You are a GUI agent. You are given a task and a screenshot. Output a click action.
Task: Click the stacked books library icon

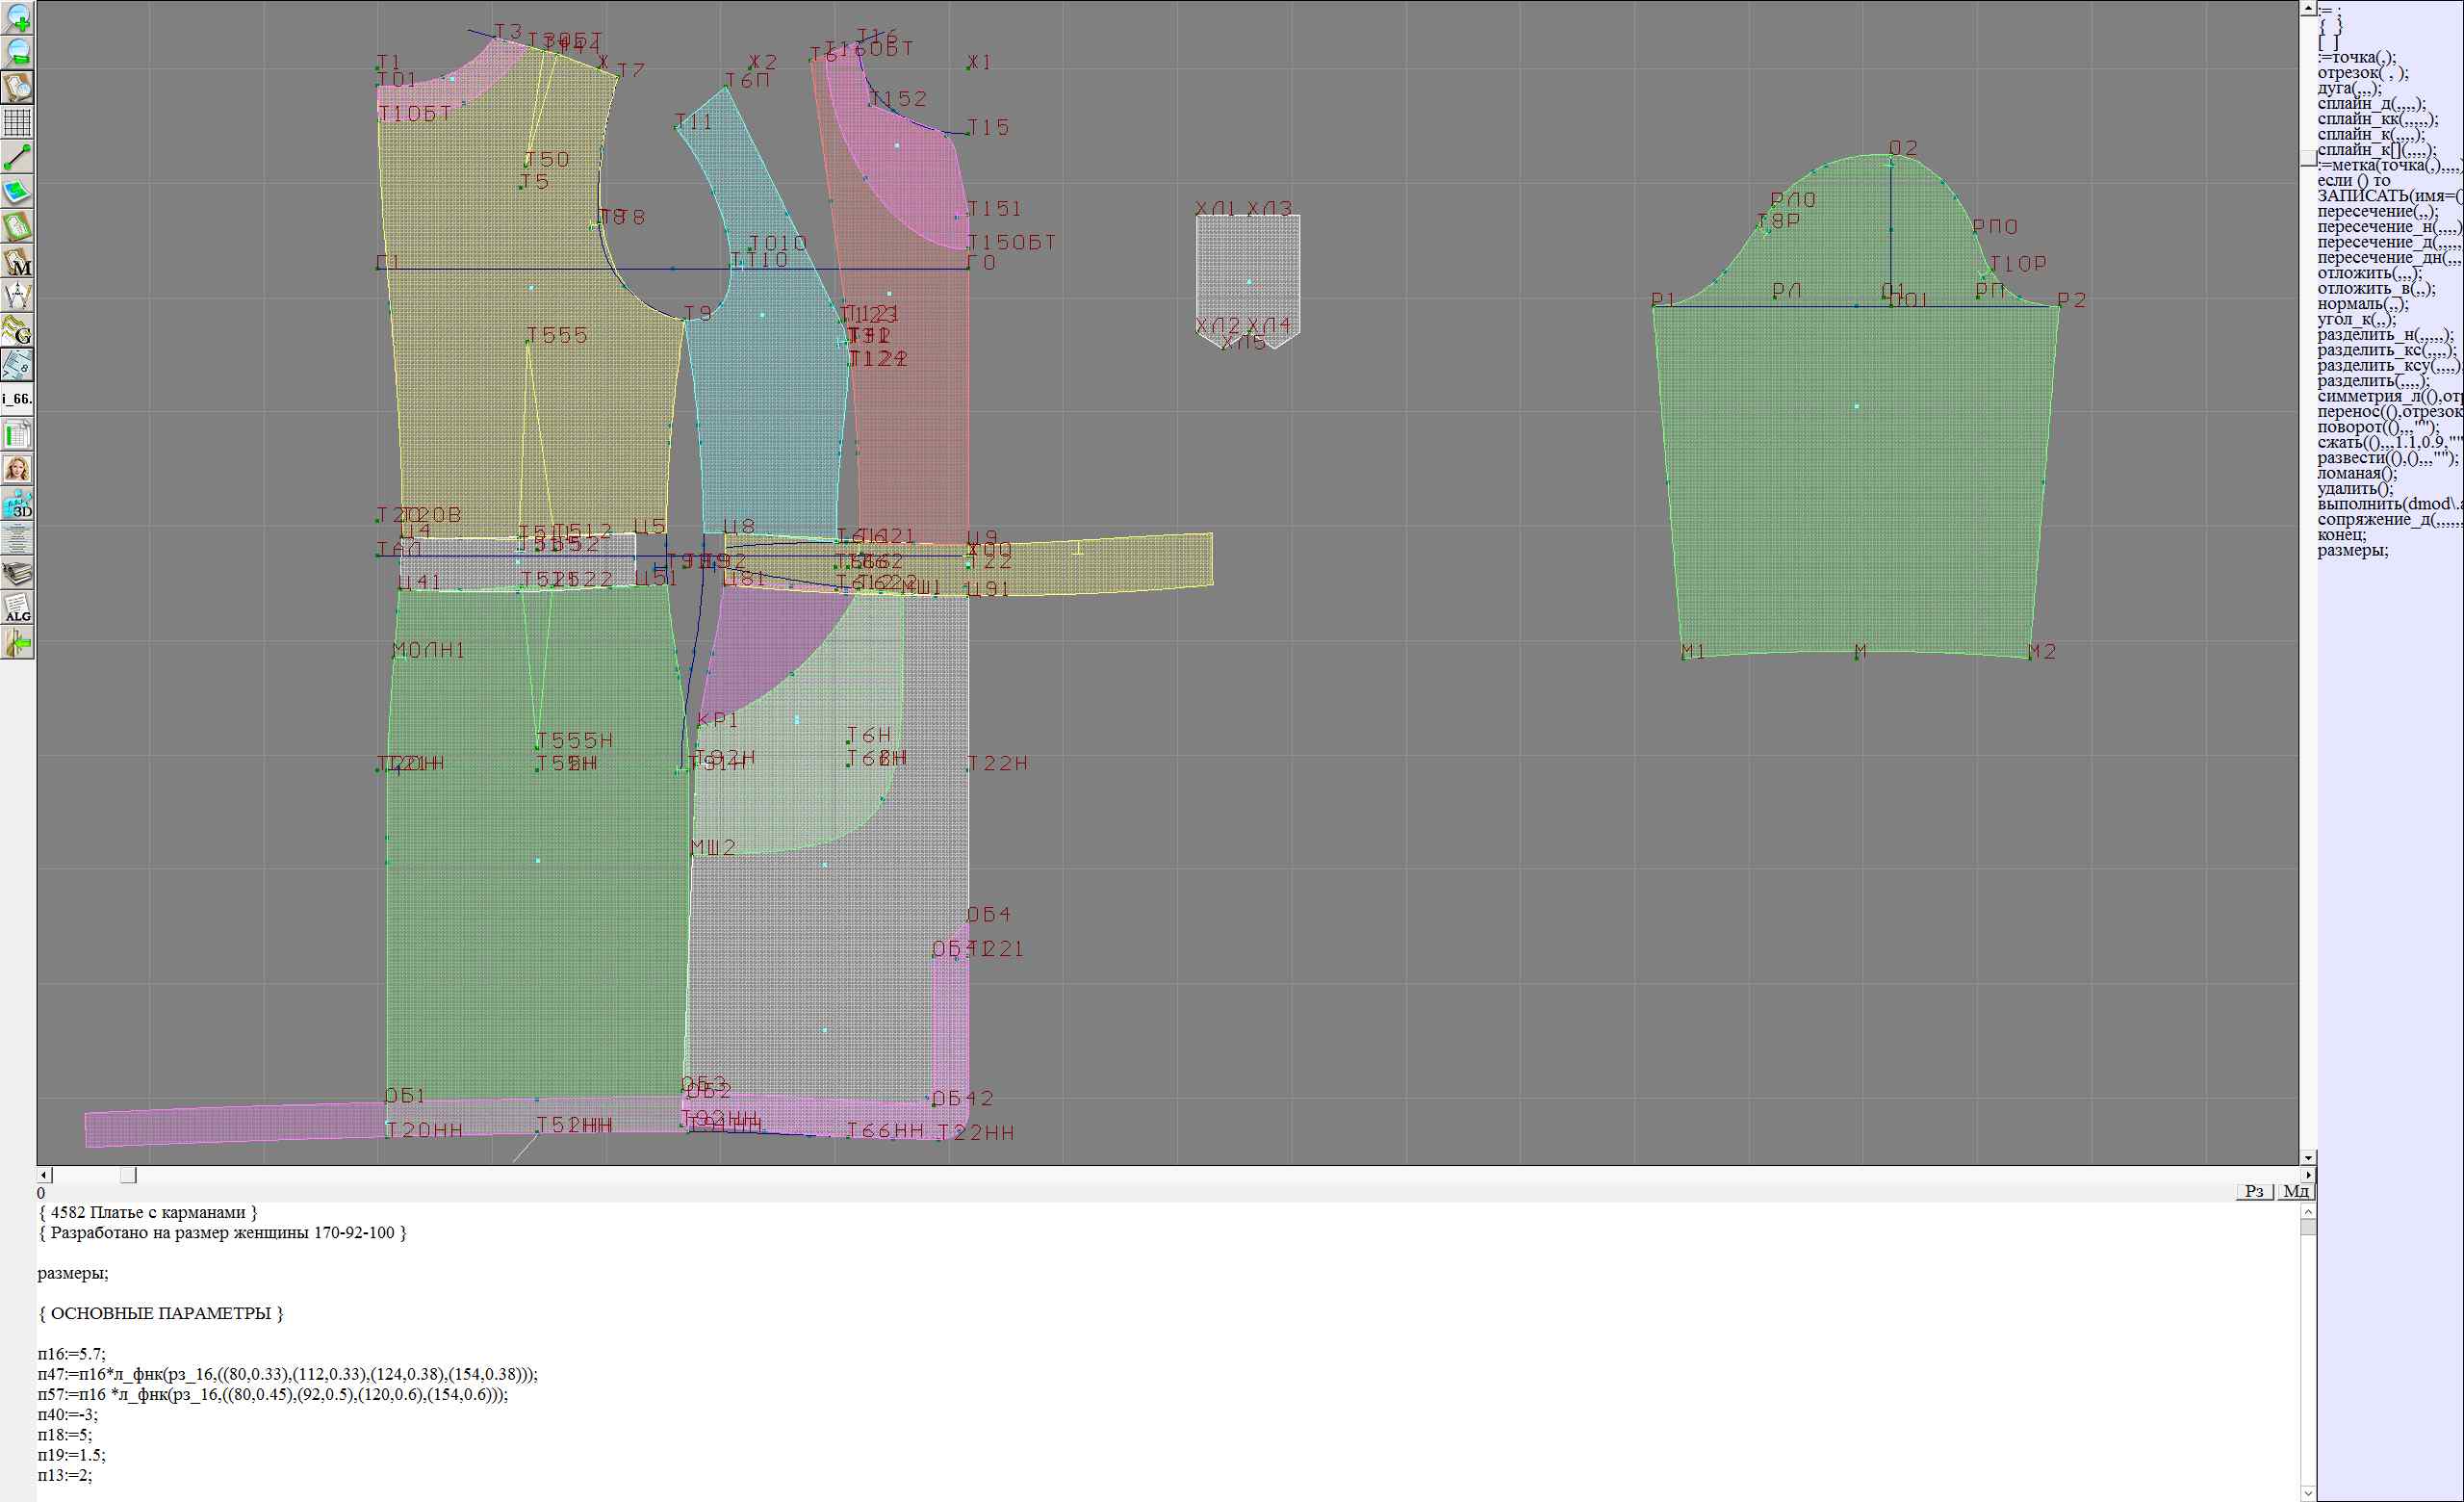click(18, 573)
